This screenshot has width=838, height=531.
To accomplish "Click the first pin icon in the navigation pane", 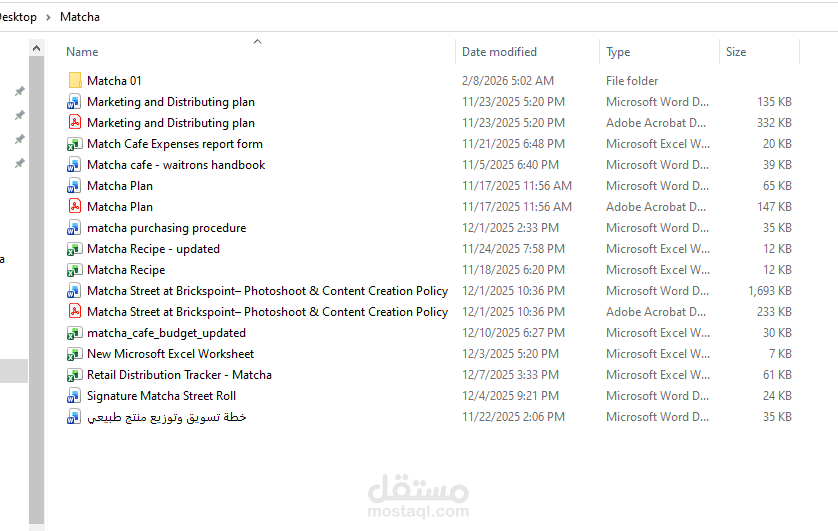I will [x=20, y=91].
